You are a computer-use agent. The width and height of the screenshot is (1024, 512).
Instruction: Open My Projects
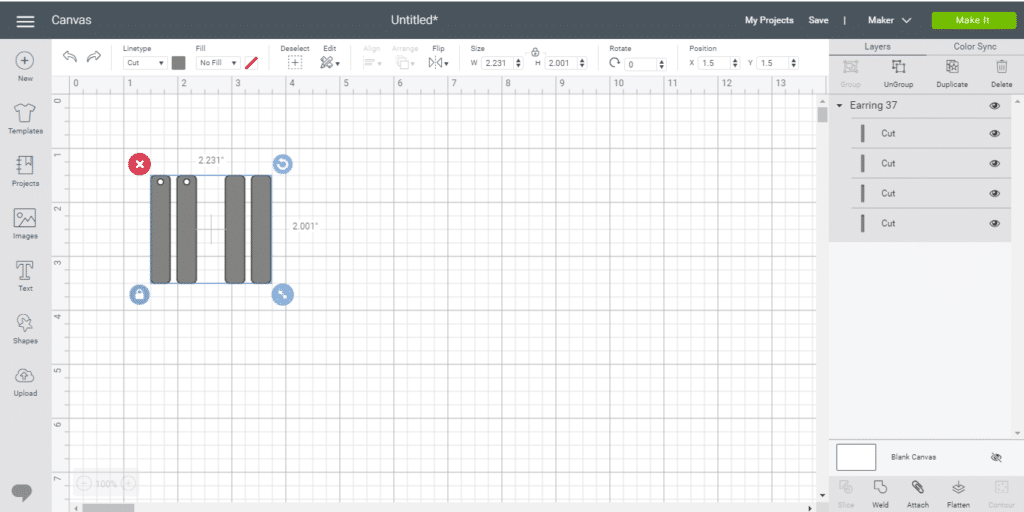769,20
